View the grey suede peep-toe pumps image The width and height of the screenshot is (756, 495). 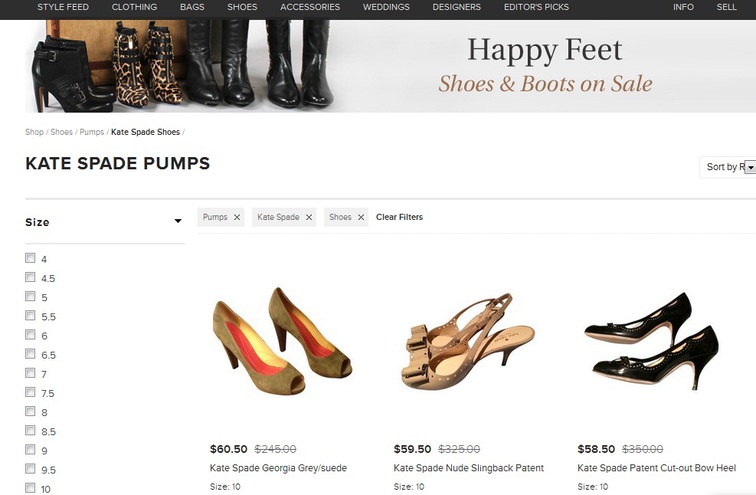[x=283, y=341]
